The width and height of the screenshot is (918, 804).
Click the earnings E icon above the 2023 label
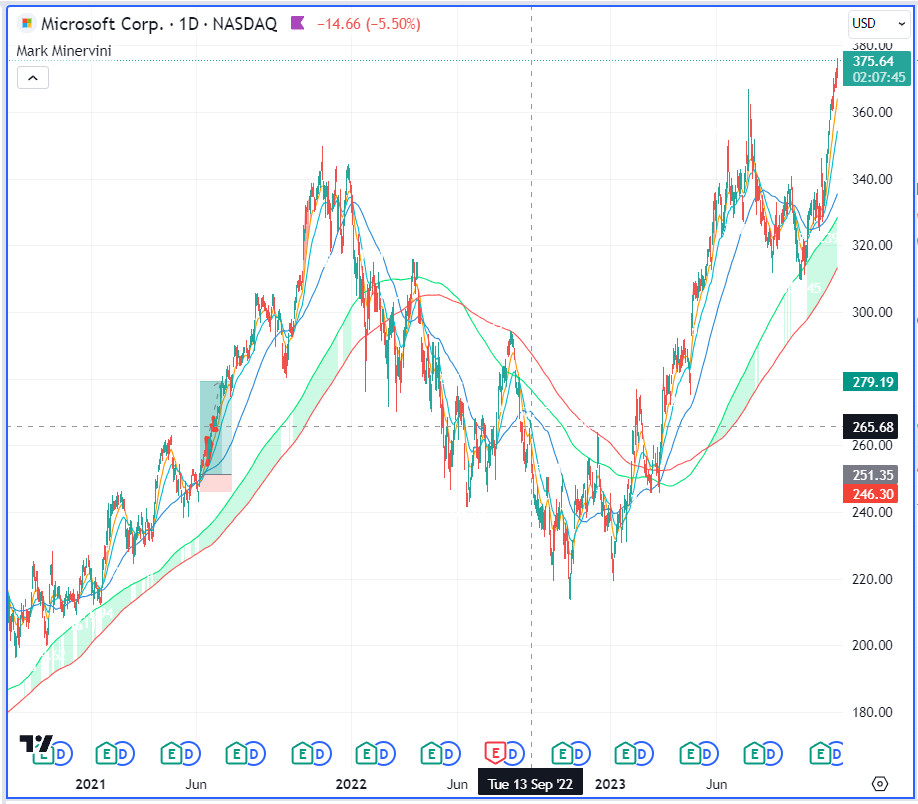(627, 752)
